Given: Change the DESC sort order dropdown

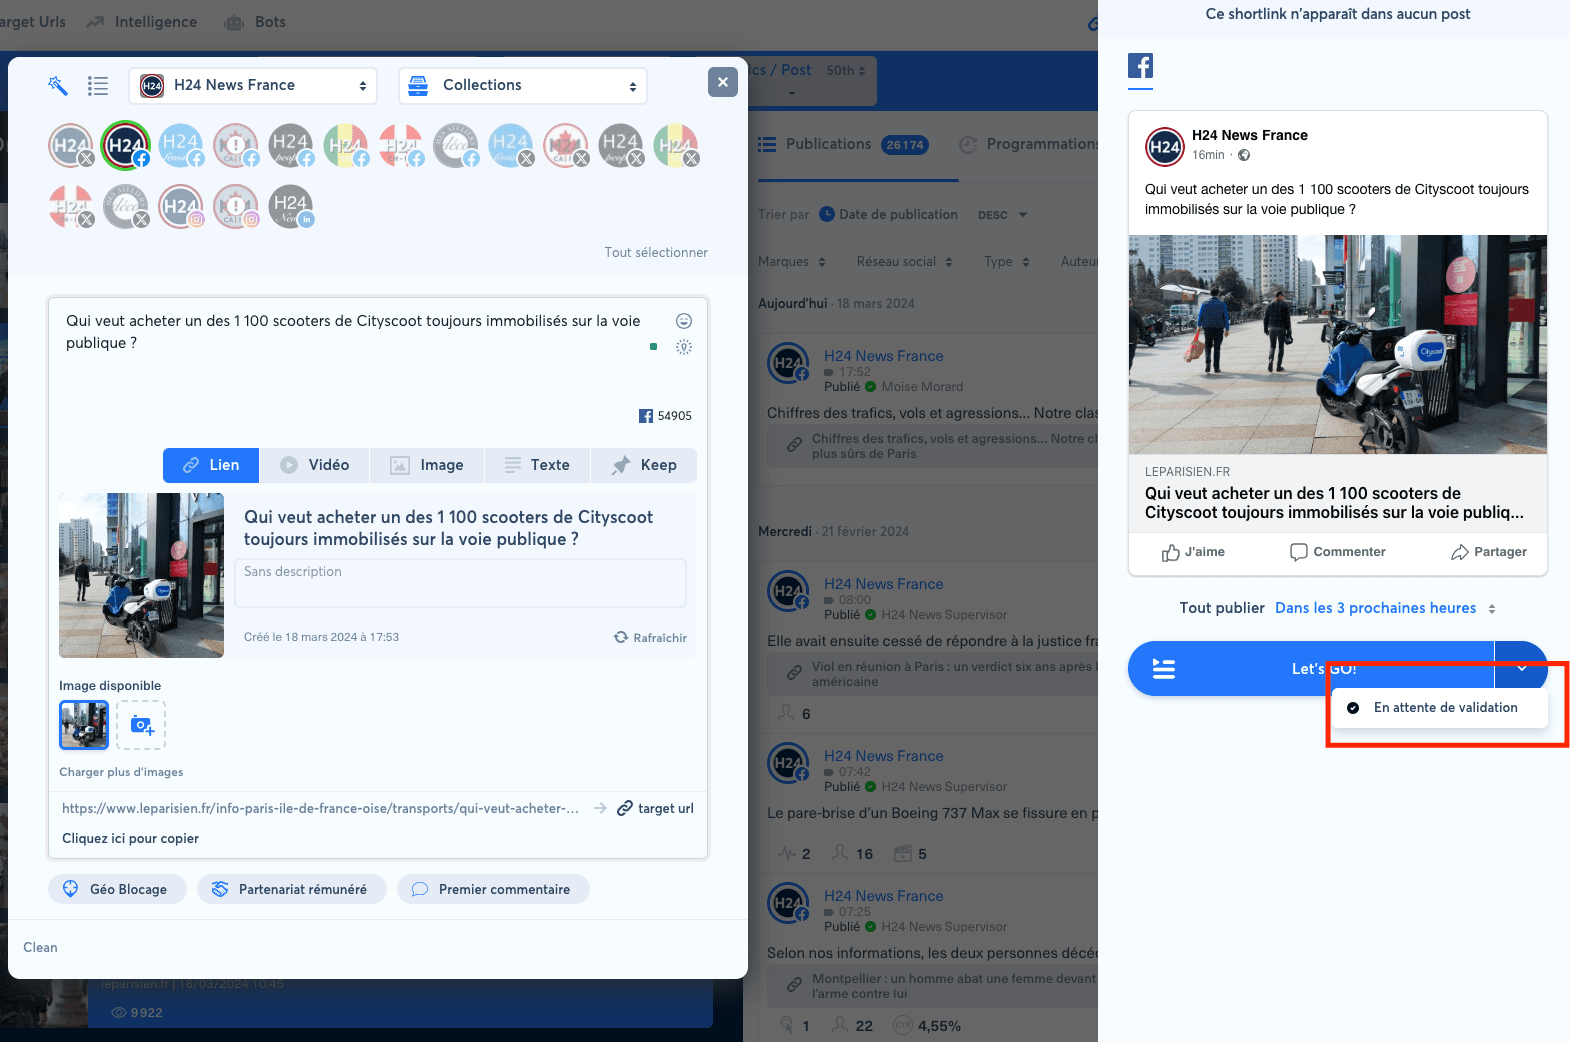Looking at the screenshot, I should pyautogui.click(x=1002, y=215).
